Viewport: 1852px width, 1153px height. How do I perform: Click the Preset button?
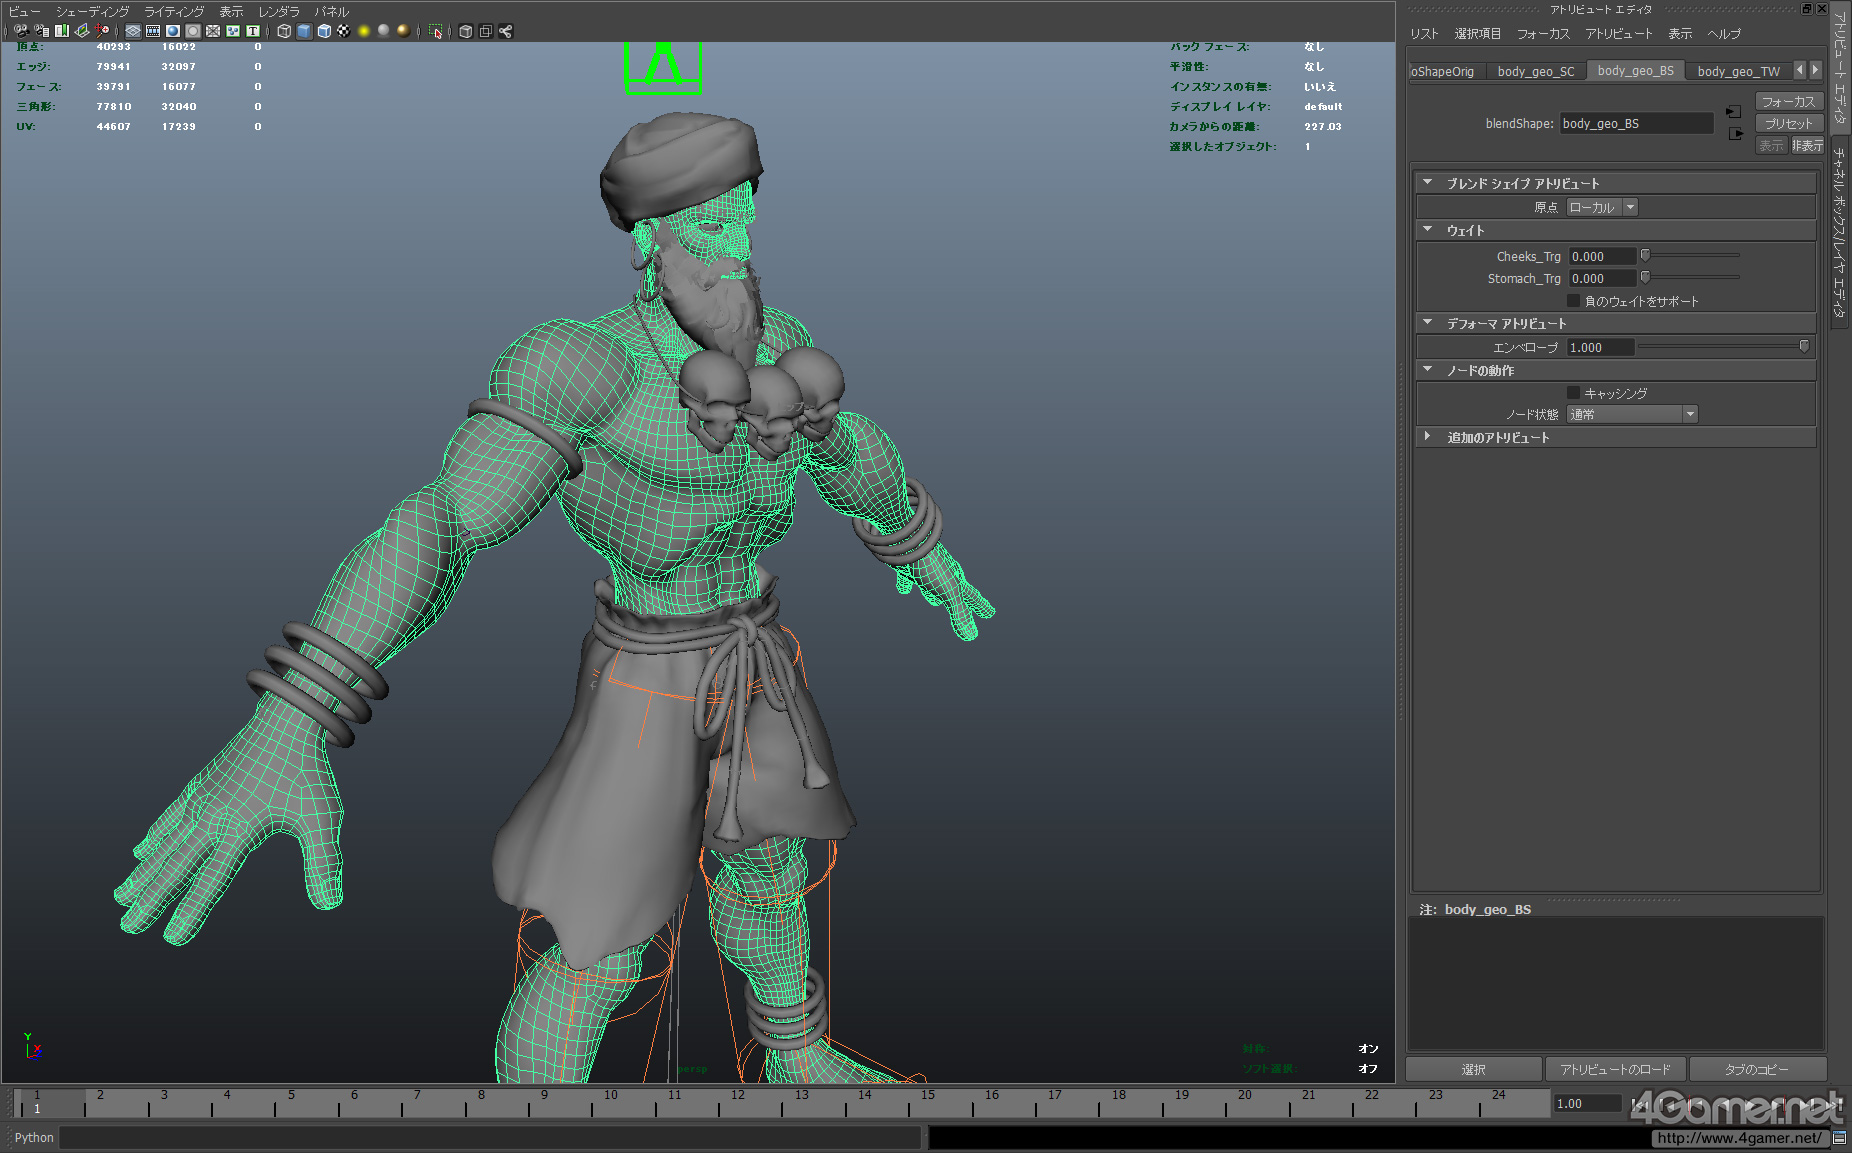click(x=1788, y=123)
